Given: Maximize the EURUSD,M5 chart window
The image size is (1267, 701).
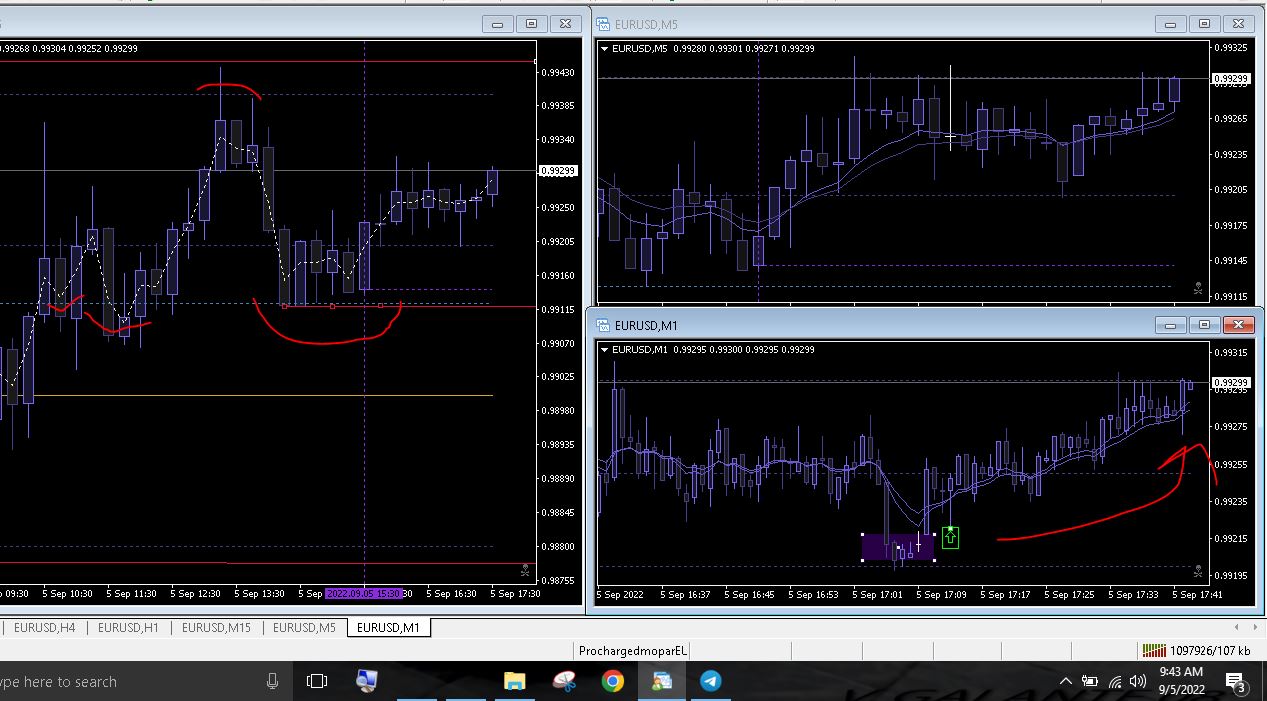Looking at the screenshot, I should (x=1204, y=24).
